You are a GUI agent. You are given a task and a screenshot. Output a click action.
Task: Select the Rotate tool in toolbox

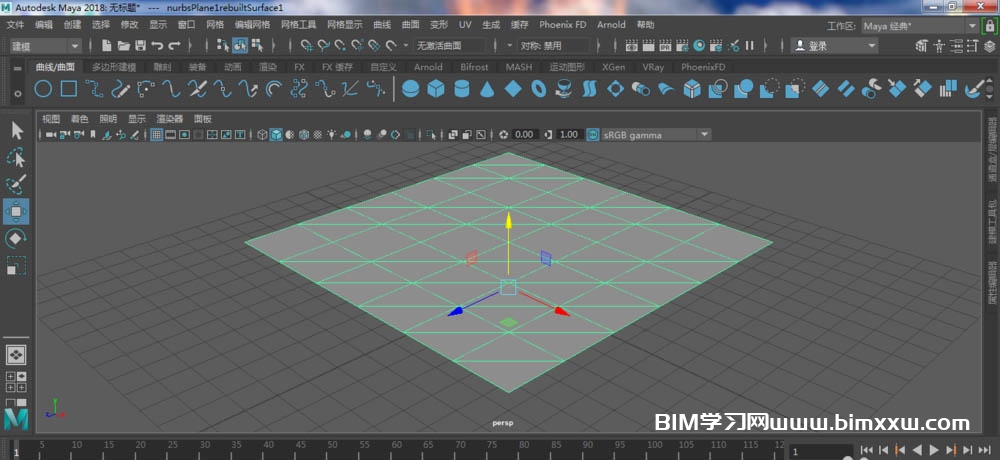point(17,239)
